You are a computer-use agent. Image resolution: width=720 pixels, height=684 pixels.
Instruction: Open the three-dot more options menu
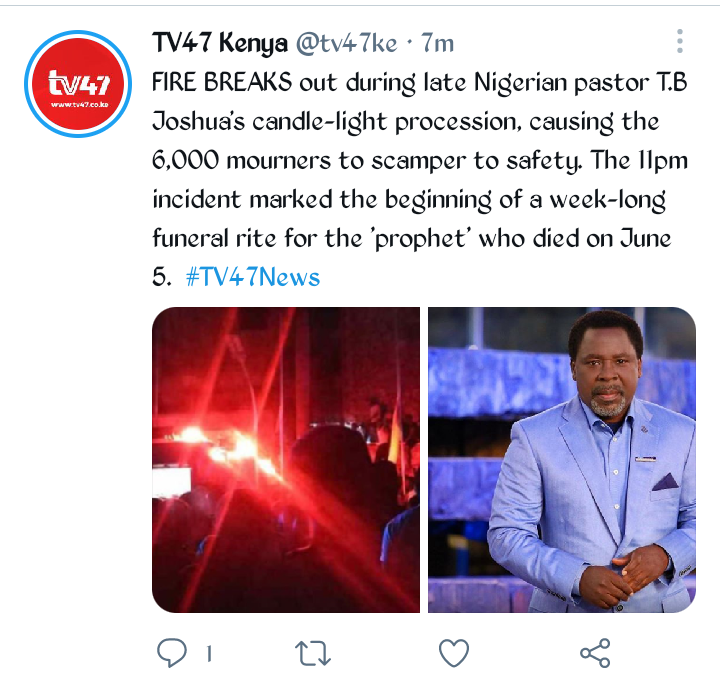(x=680, y=41)
